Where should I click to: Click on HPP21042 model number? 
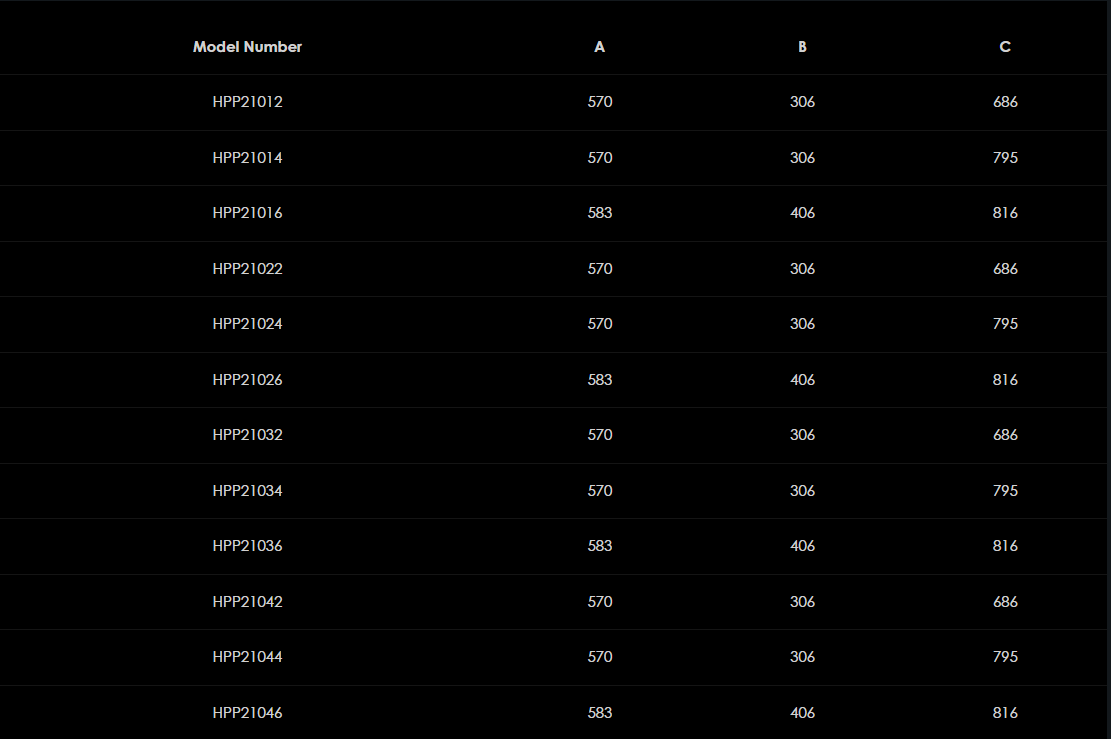click(x=247, y=602)
